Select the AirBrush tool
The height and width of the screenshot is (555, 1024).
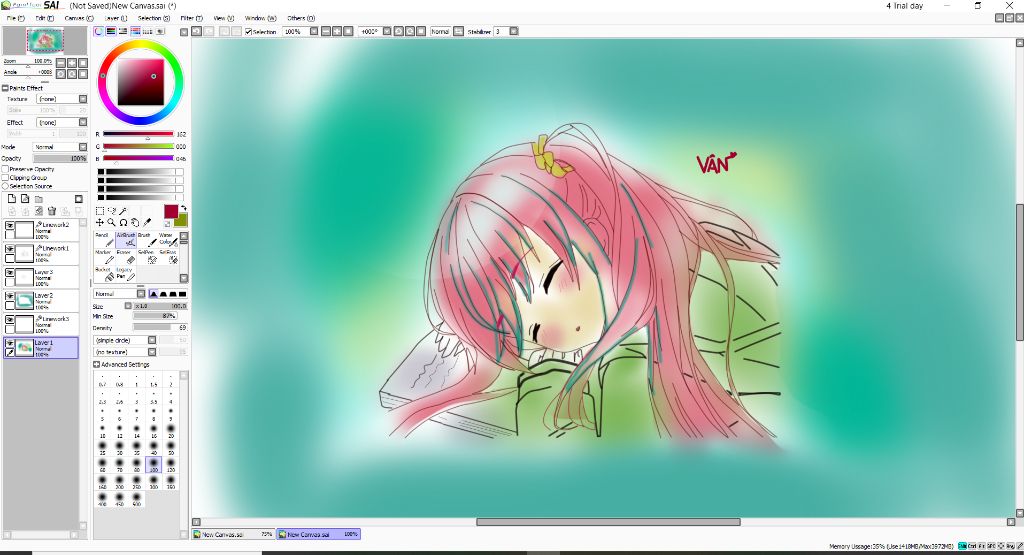tap(125, 240)
